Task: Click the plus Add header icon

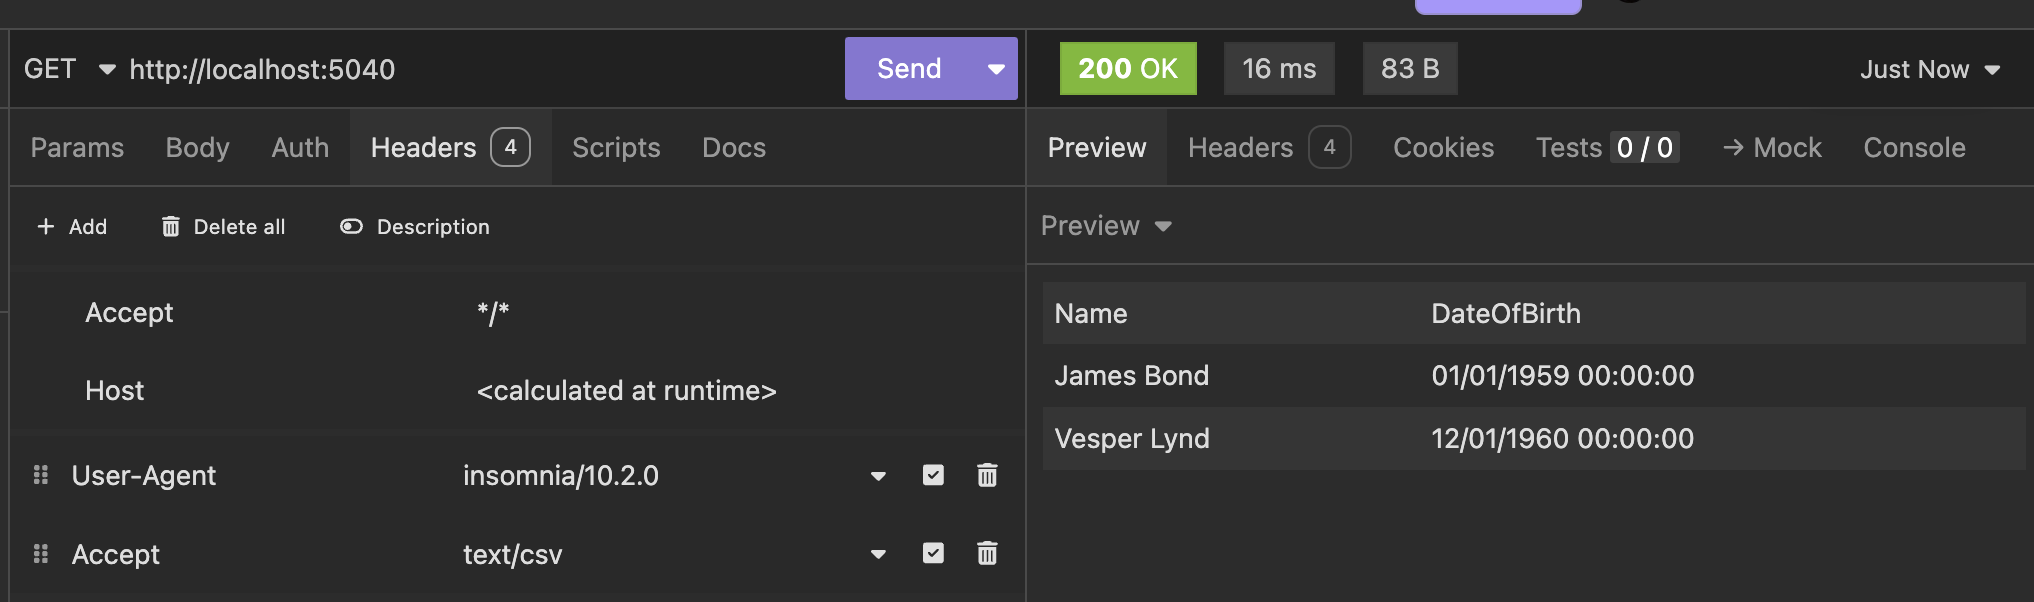Action: tap(46, 227)
